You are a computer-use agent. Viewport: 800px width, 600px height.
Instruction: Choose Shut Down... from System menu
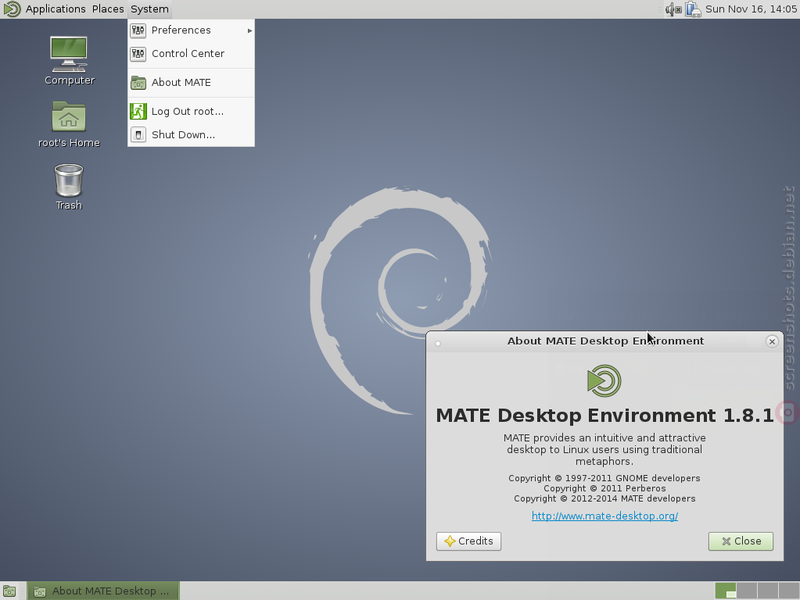191,135
